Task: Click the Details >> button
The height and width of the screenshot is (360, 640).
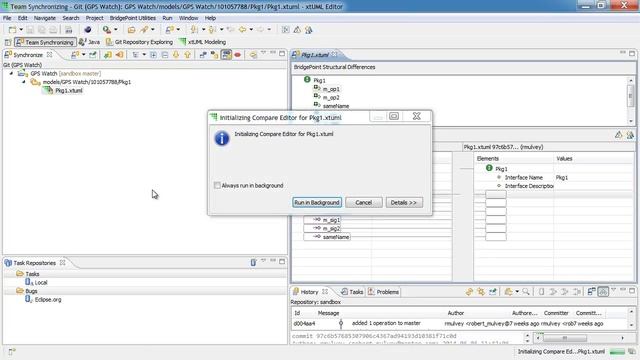Action: pos(404,202)
